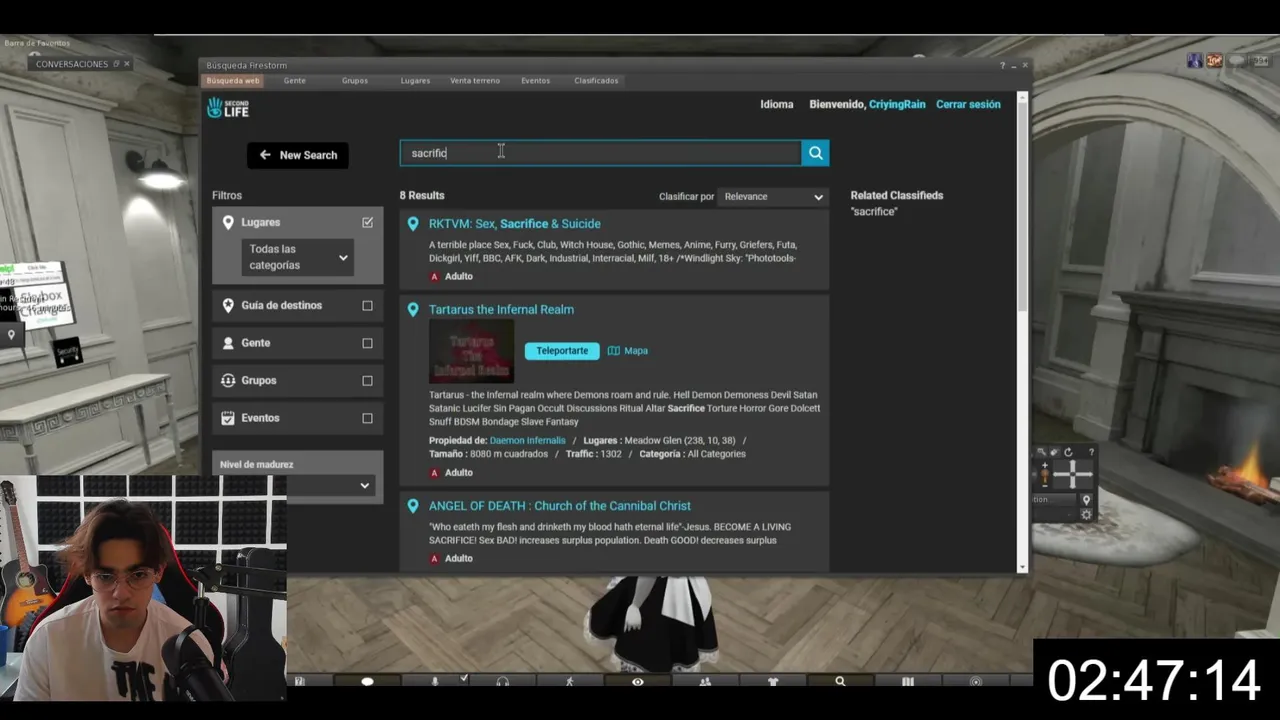Image resolution: width=1280 pixels, height=720 pixels.
Task: Open chat from bottom toolbar speech bubble
Action: pyautogui.click(x=367, y=682)
